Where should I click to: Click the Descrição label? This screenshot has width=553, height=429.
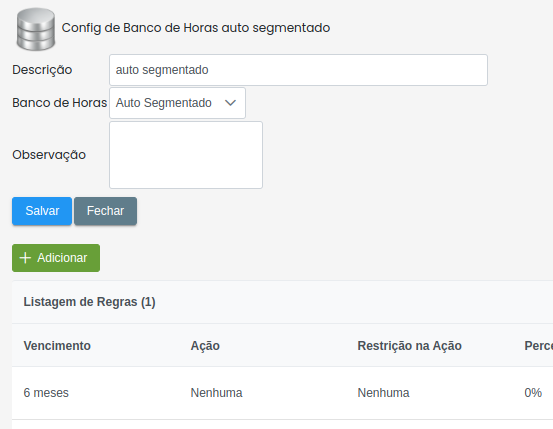click(42, 70)
